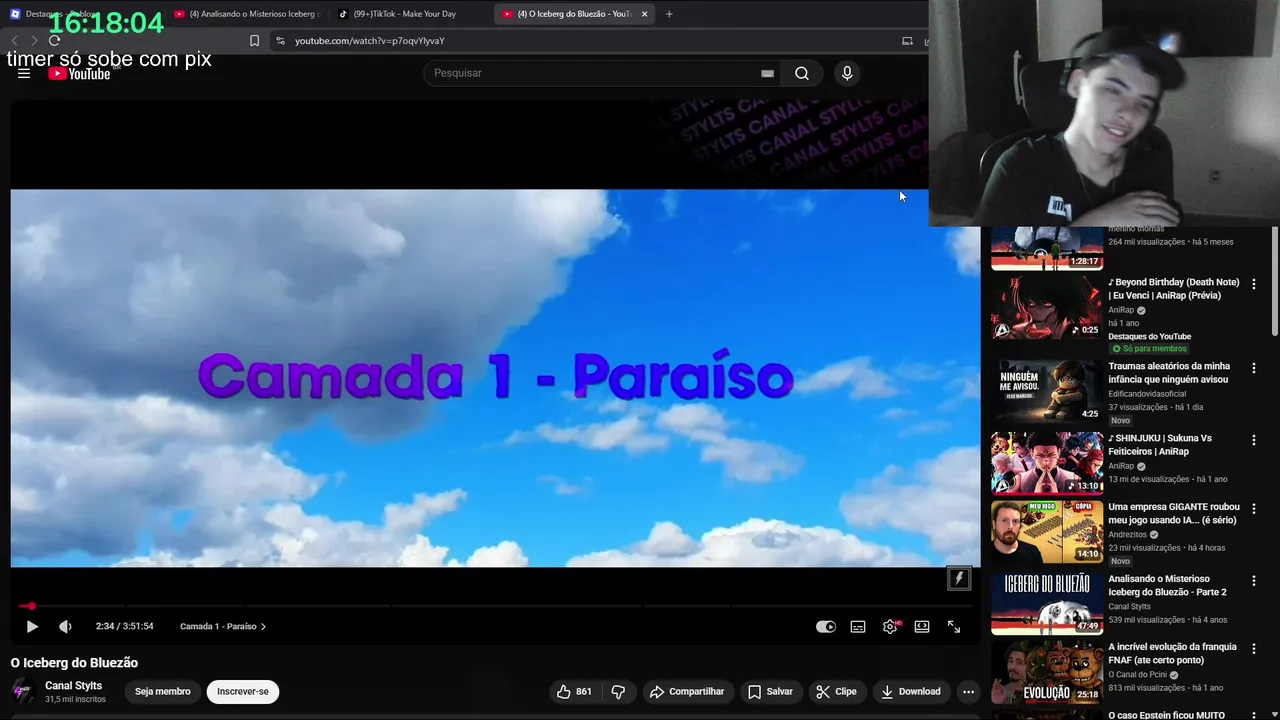Open site information icon beside the URL
This screenshot has height=720, width=1280.
[280, 41]
